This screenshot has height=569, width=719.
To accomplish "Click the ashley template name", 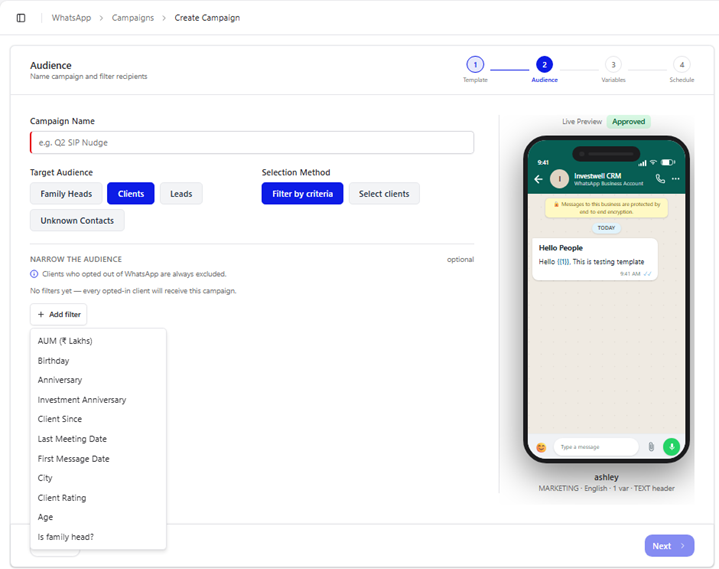I will [x=606, y=477].
